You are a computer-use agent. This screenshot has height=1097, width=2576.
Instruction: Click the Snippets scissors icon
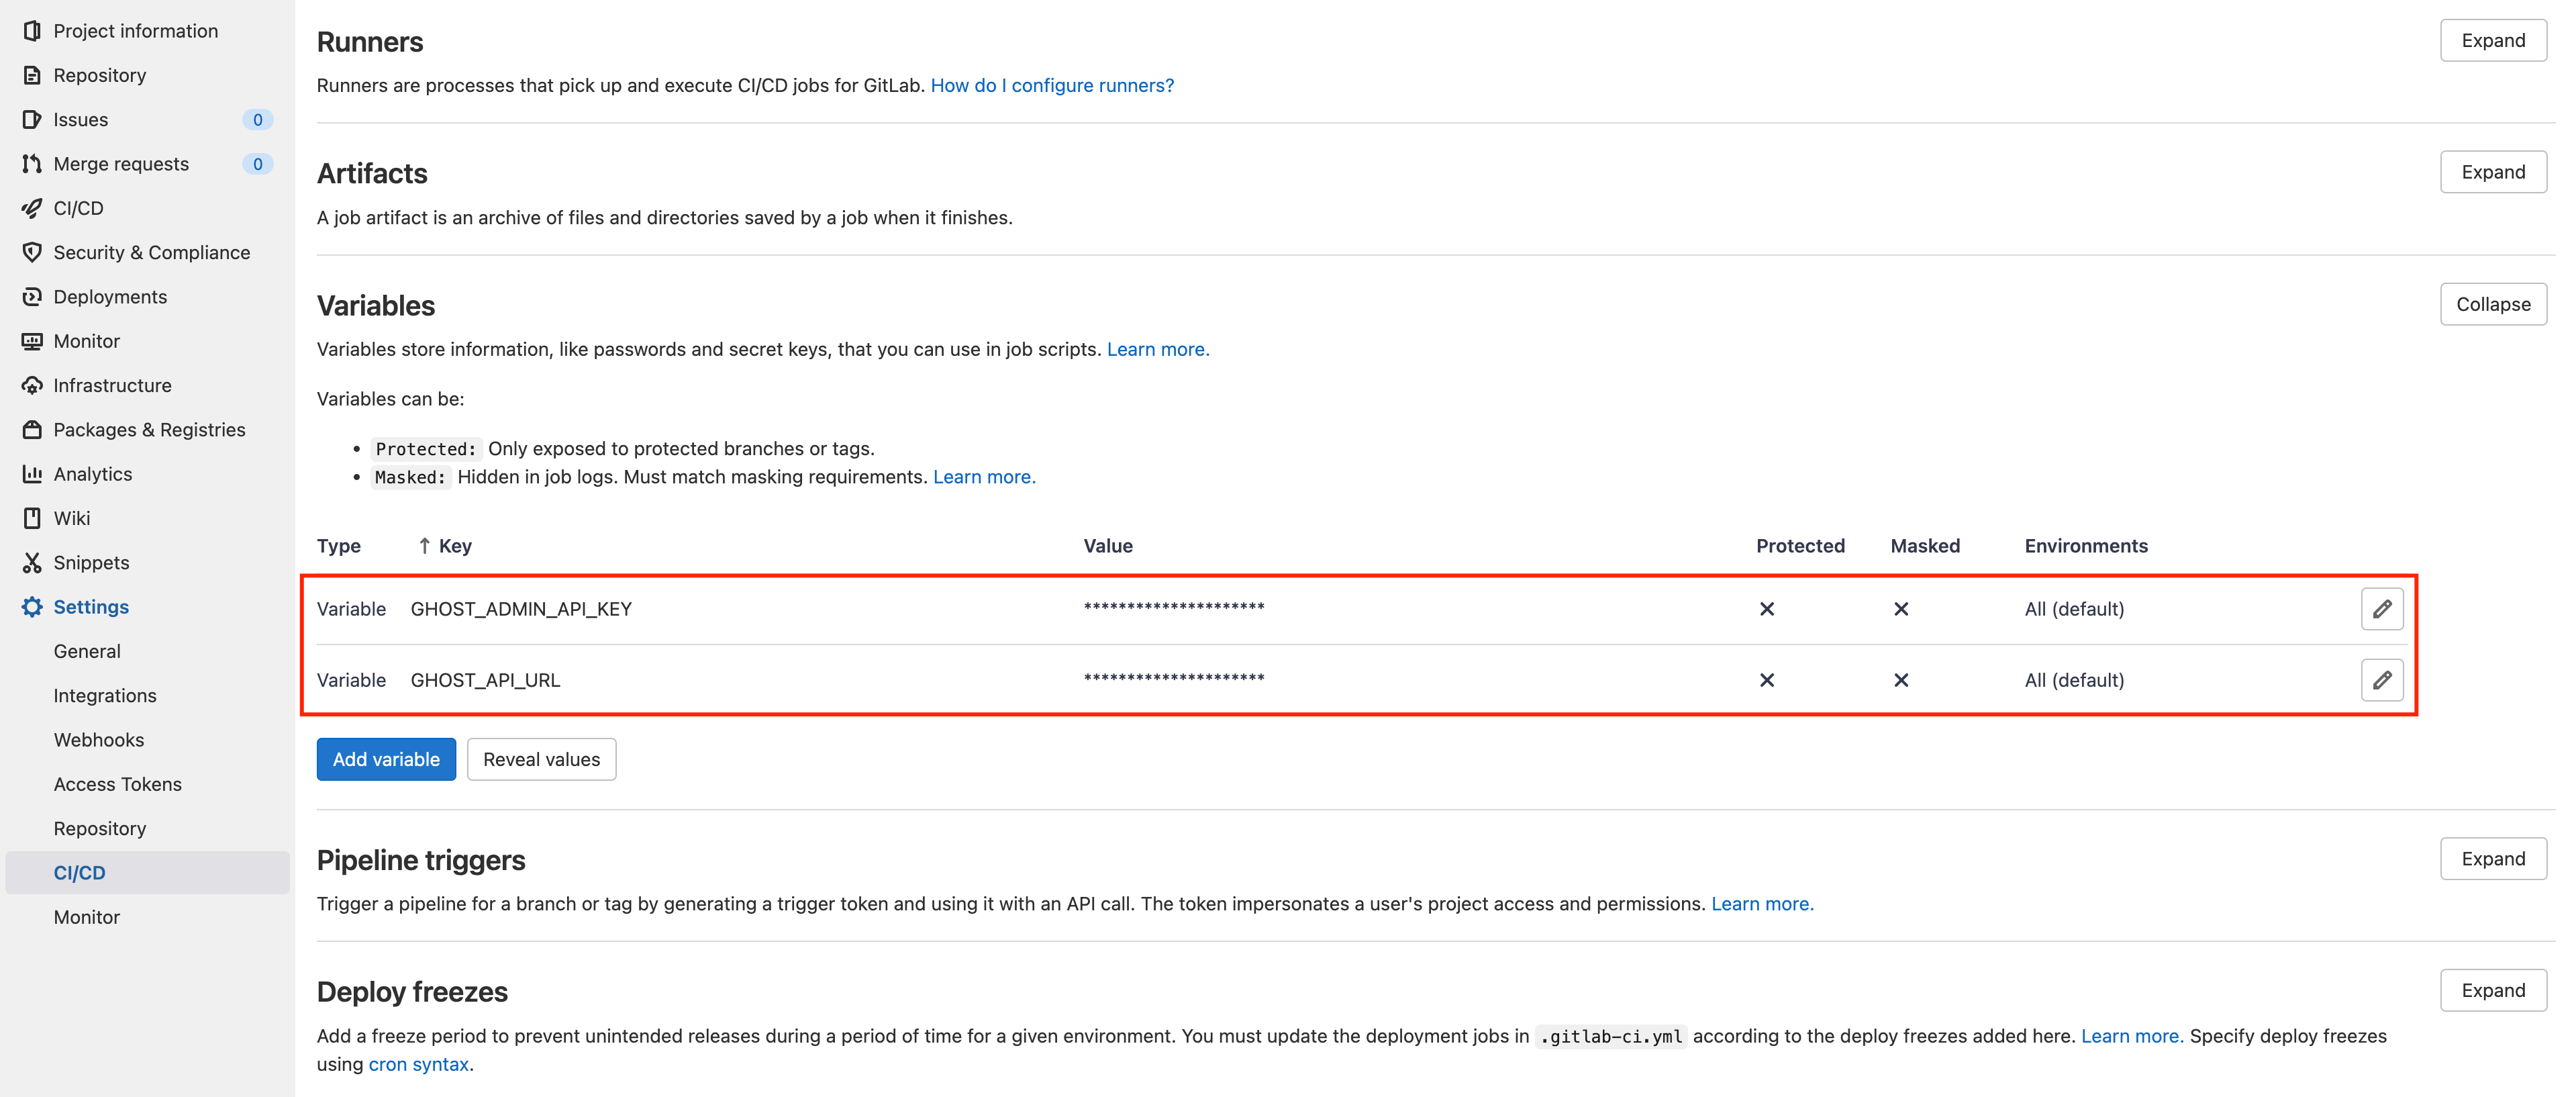pos(32,562)
